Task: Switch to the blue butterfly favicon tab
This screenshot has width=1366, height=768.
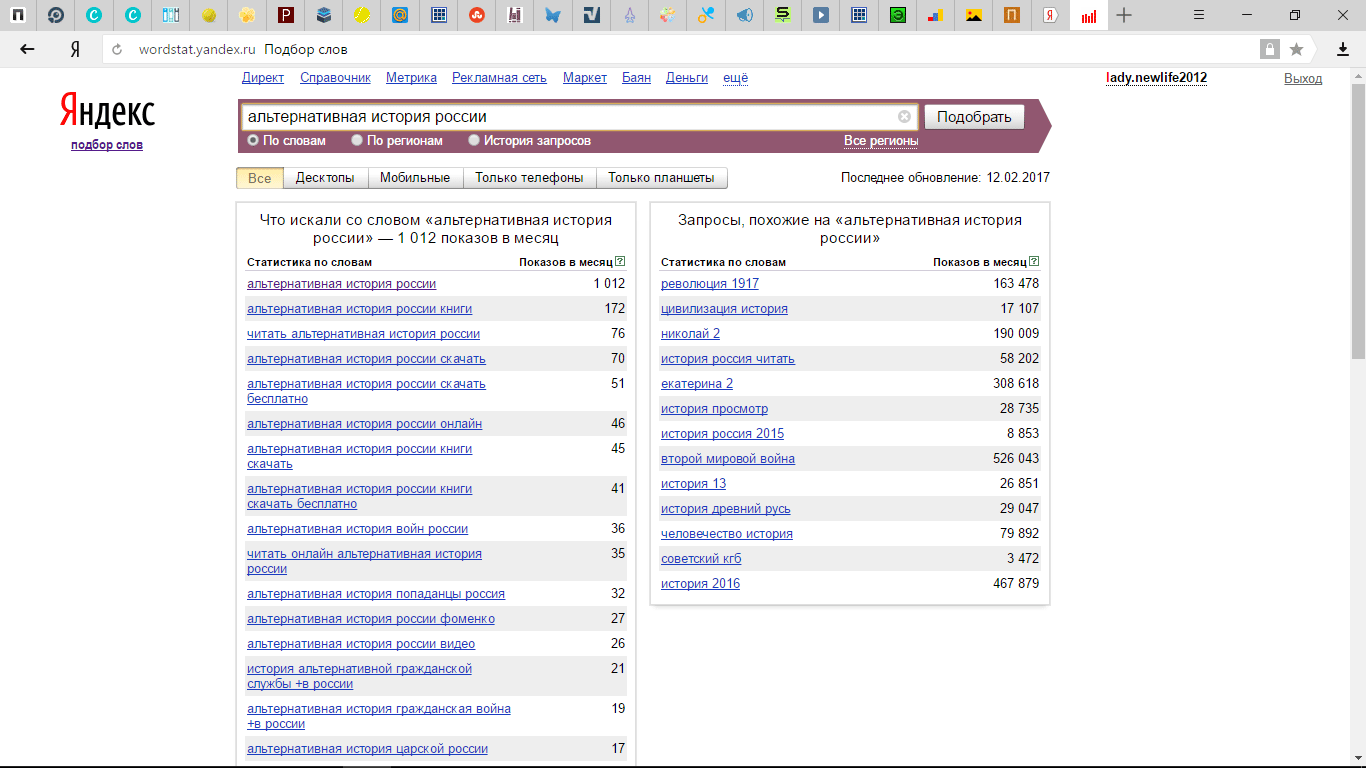Action: (553, 15)
